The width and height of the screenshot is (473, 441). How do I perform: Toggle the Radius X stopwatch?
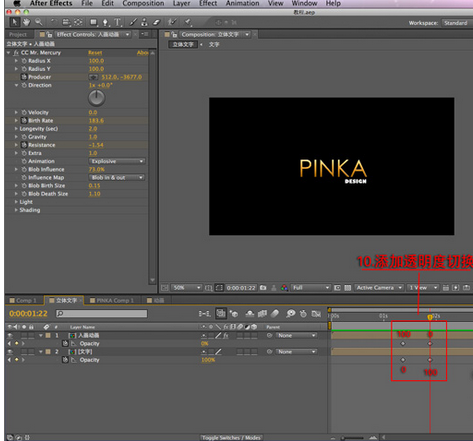[x=24, y=61]
